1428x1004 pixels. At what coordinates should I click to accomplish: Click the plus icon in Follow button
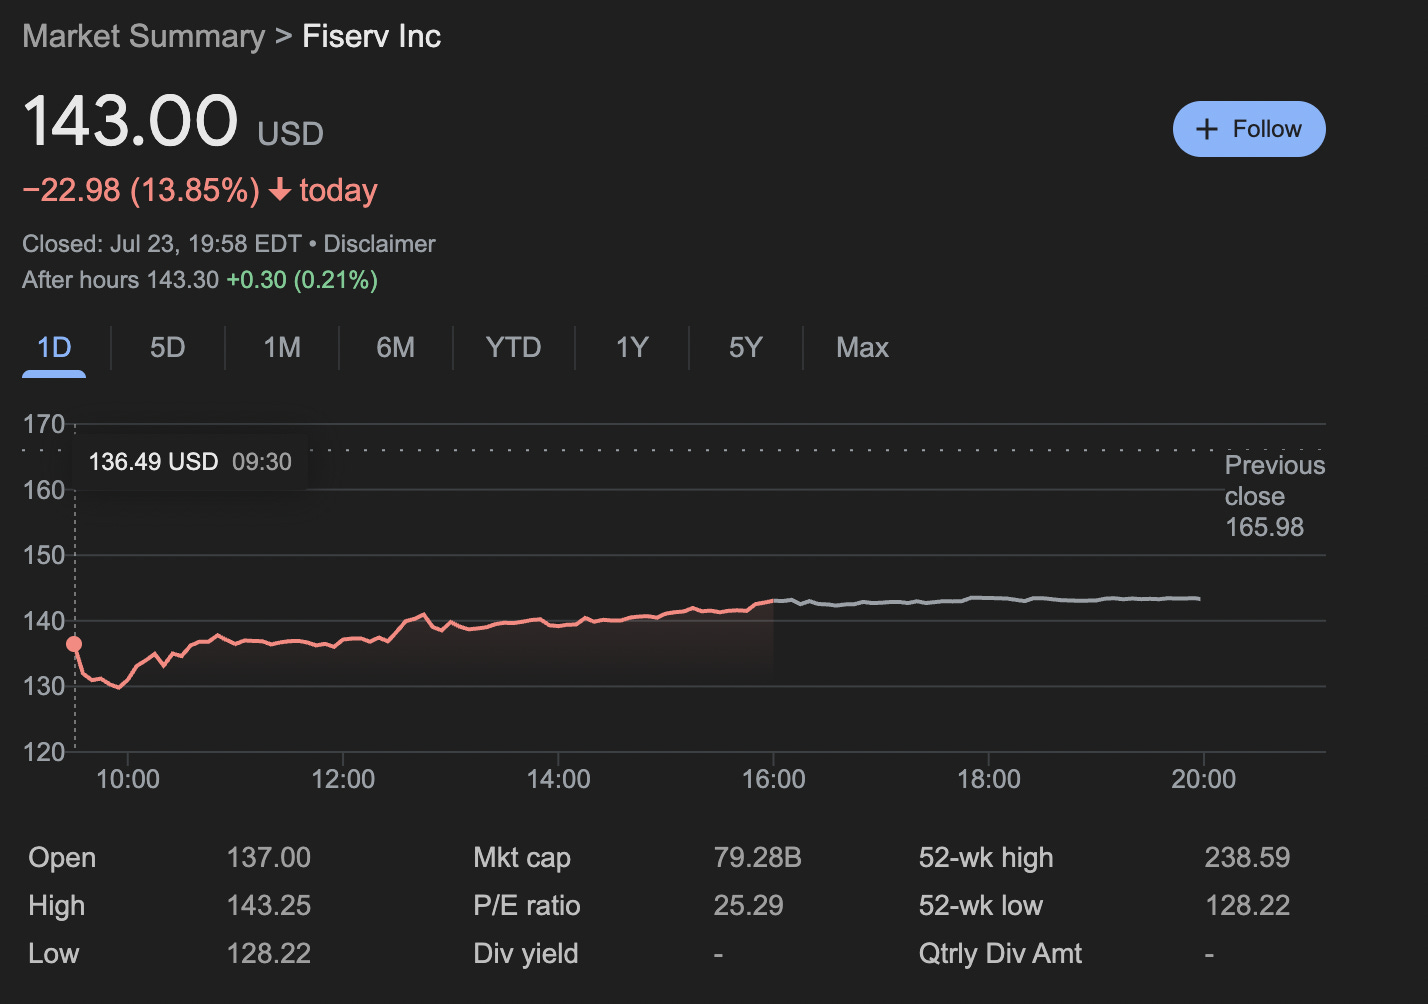click(1207, 129)
